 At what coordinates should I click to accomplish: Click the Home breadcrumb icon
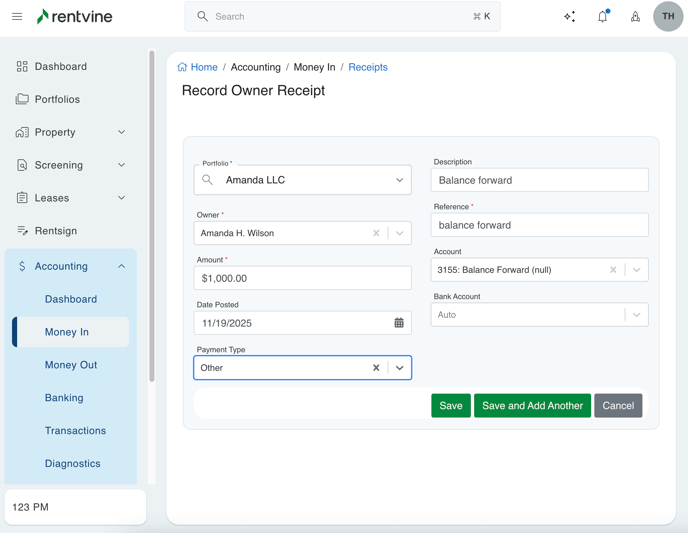[x=182, y=67]
